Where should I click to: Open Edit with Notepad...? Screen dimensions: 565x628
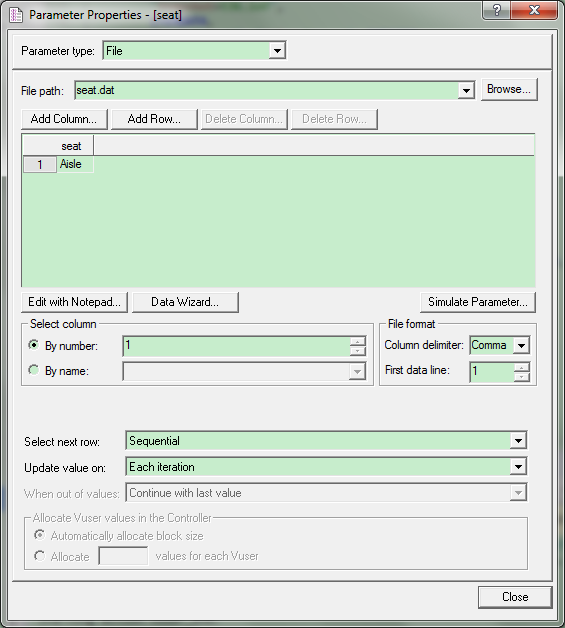[x=74, y=302]
